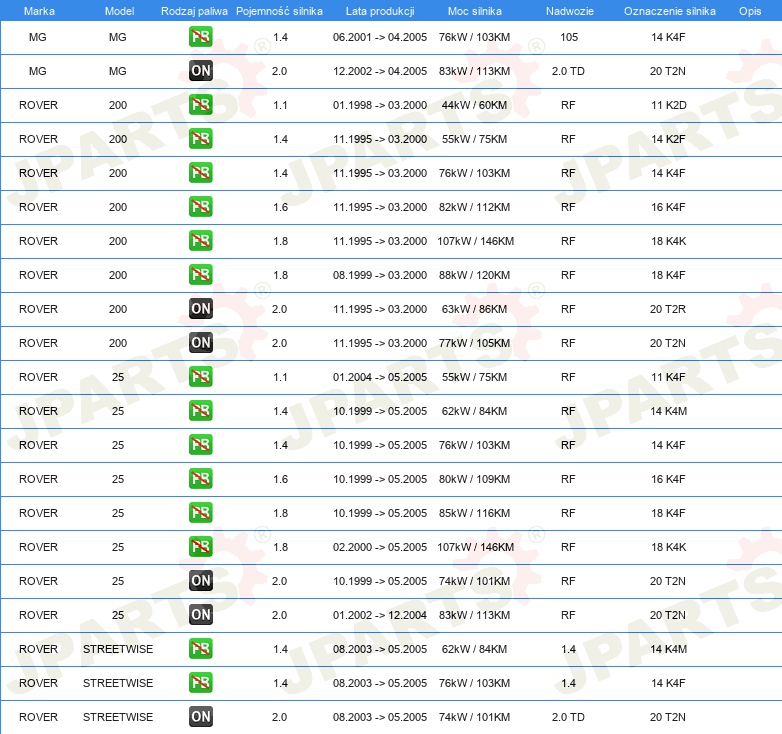This screenshot has height=734, width=782.
Task: Click the Oznaczenie silnika column header
Action: (x=669, y=10)
